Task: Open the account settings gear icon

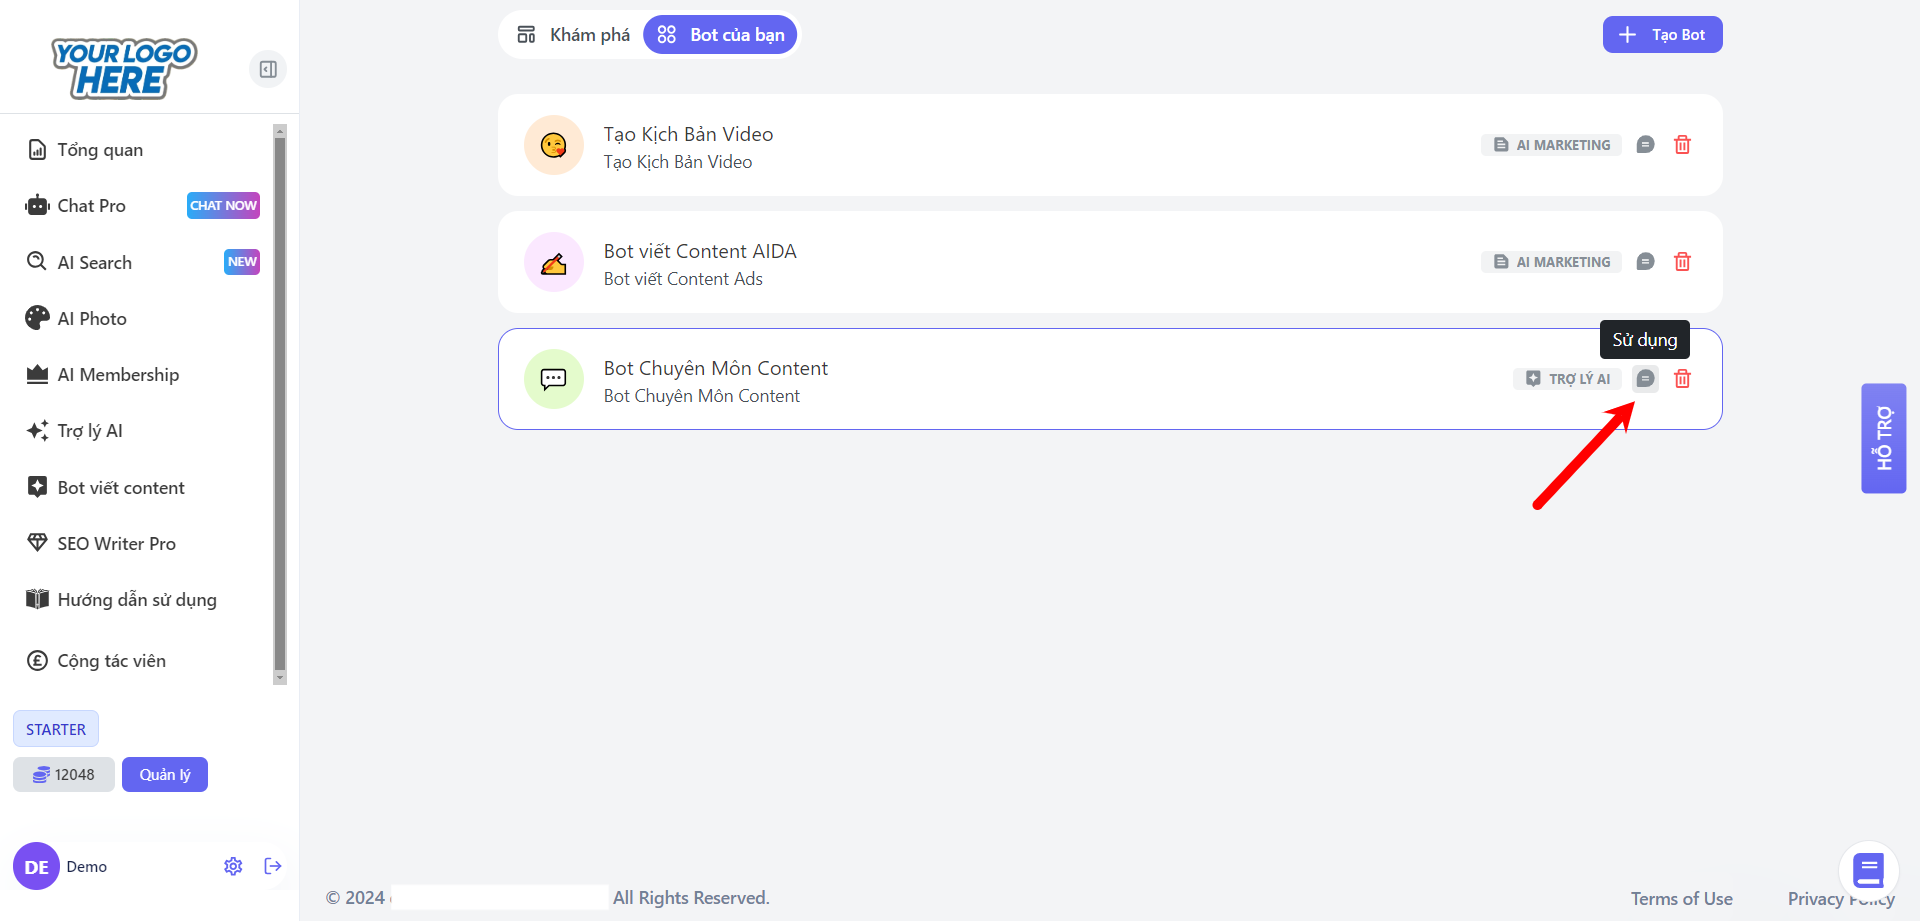Action: click(233, 866)
